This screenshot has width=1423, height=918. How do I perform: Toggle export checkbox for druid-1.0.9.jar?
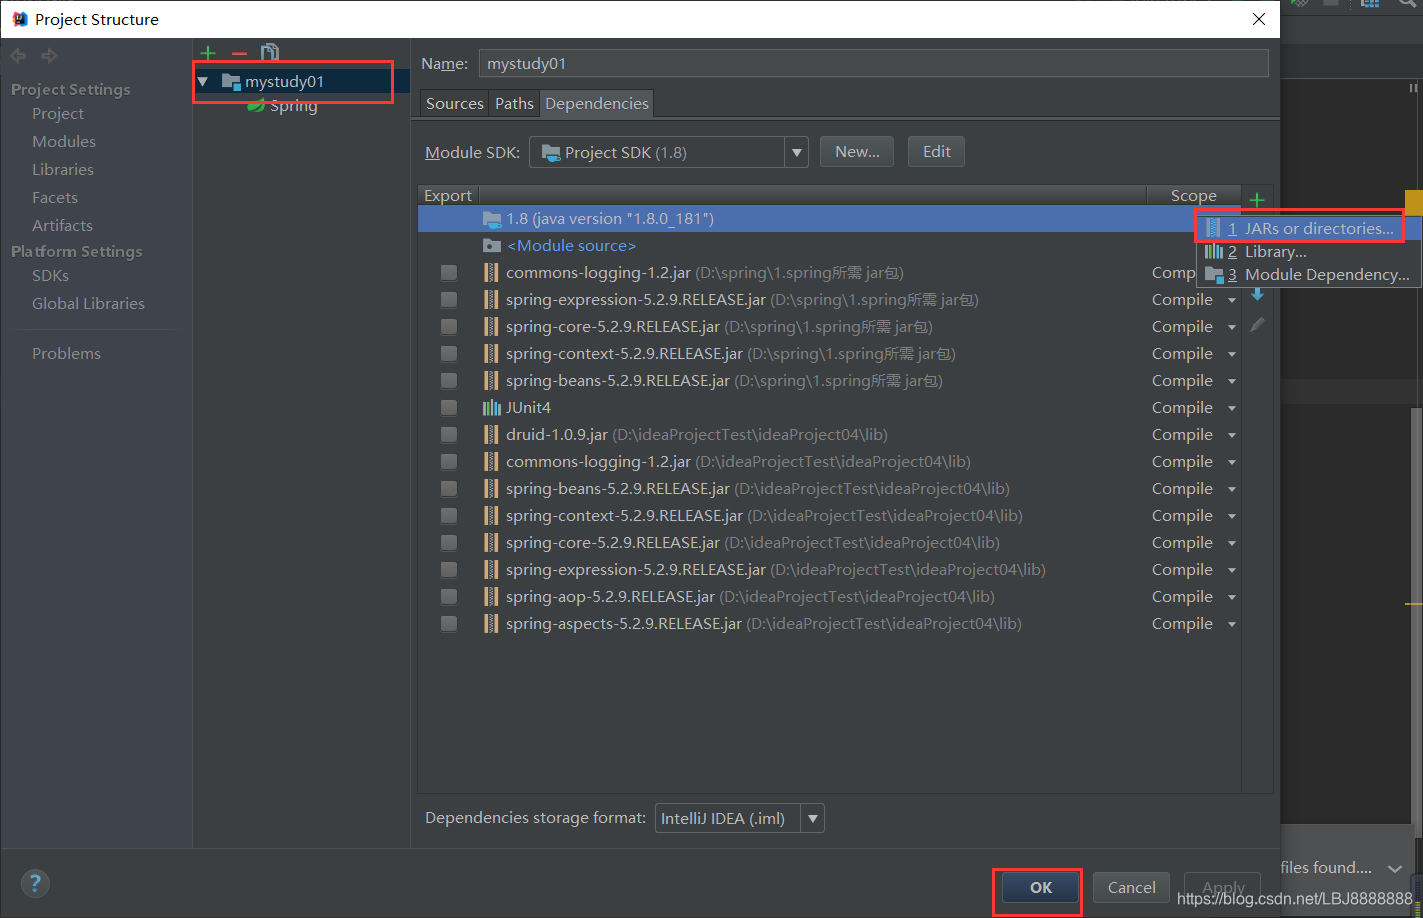449,435
